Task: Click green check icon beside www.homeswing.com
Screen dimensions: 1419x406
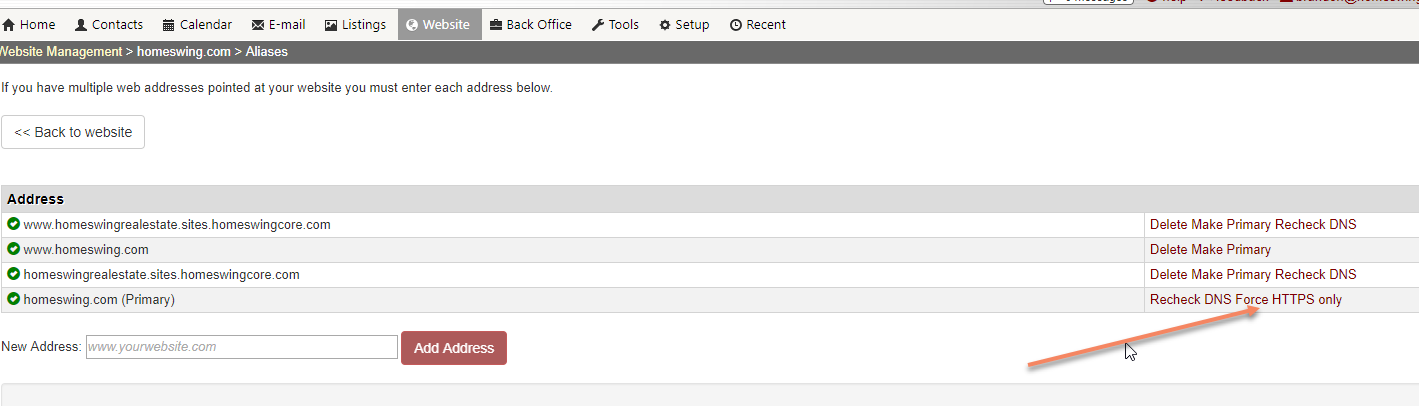Action: click(x=14, y=249)
